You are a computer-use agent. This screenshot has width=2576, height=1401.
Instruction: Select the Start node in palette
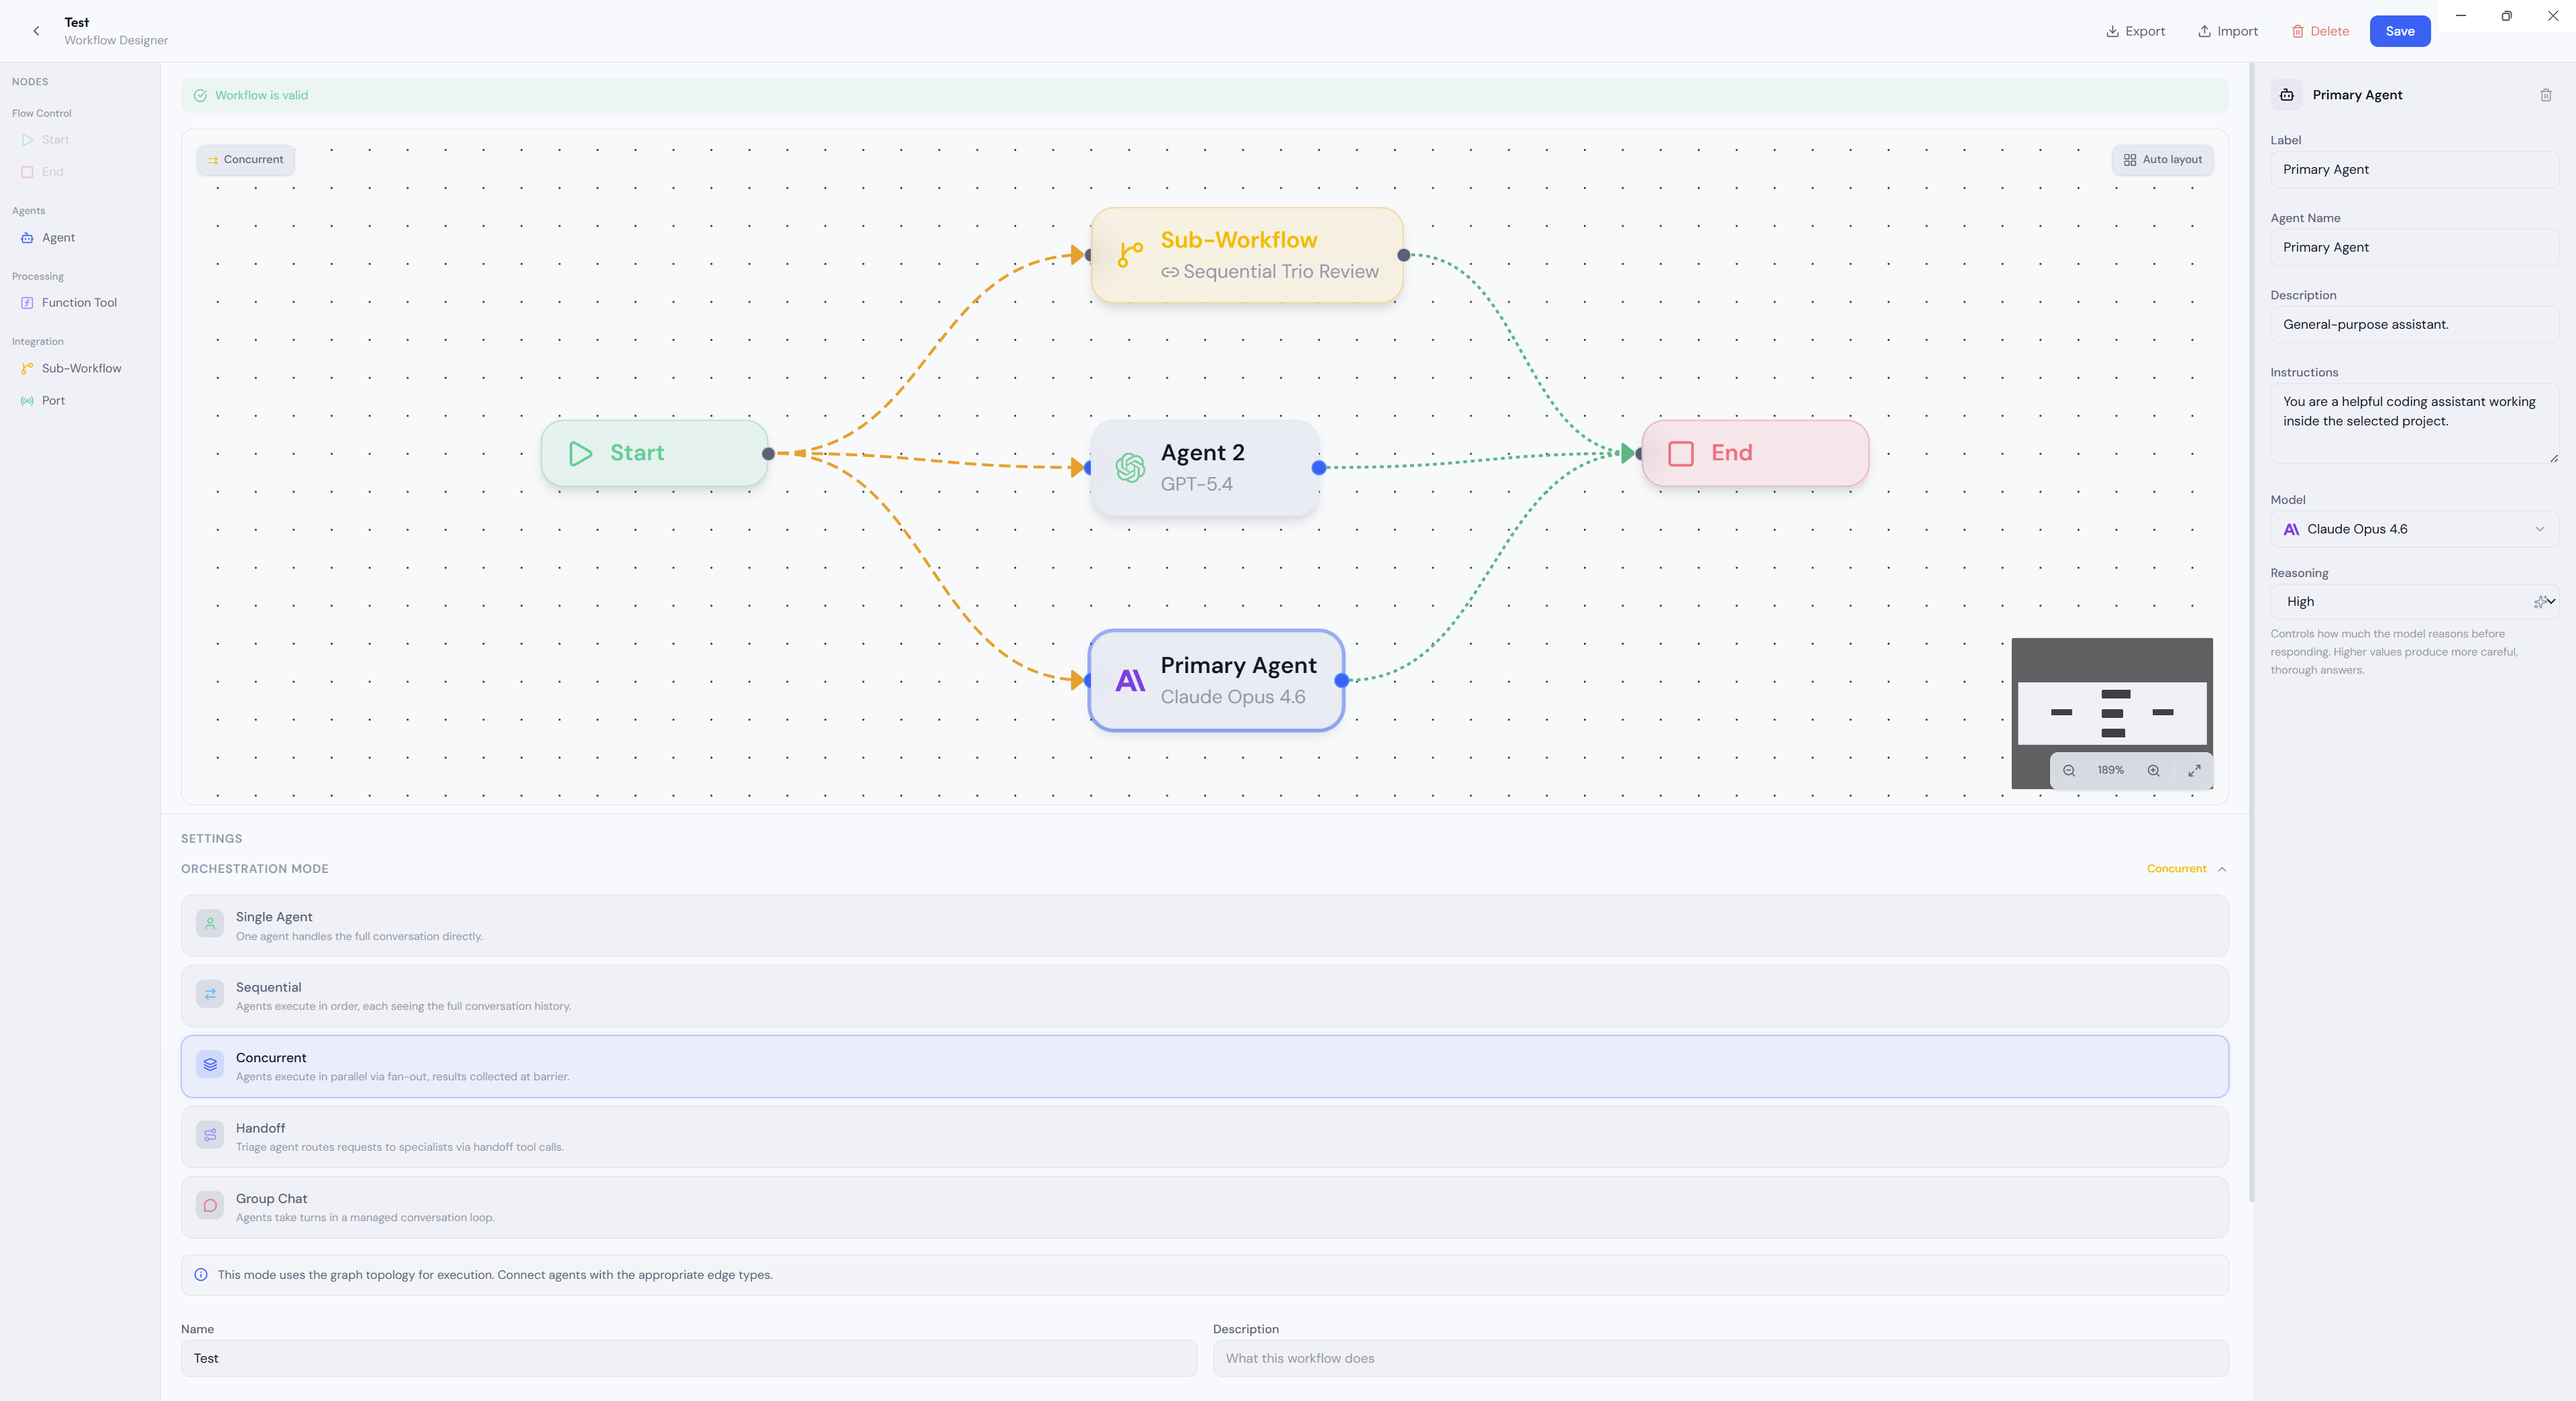46,140
